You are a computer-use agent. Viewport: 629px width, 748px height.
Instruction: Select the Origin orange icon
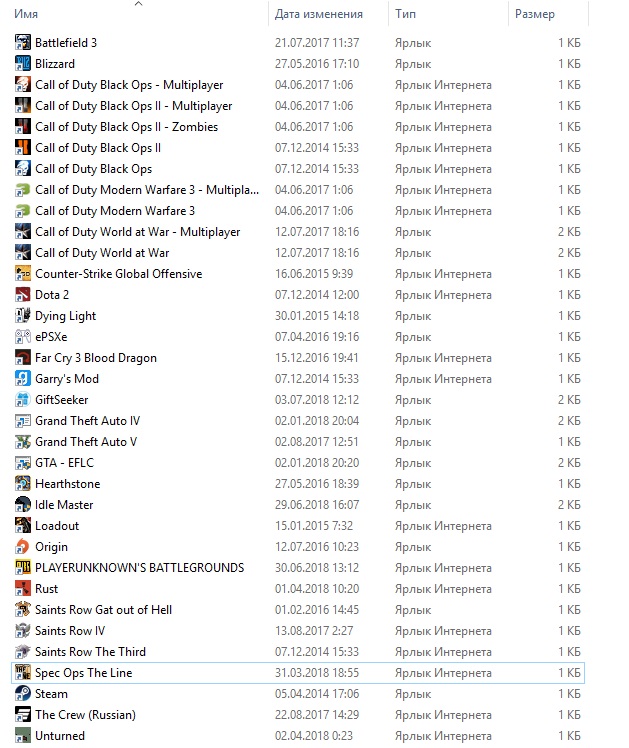point(22,546)
